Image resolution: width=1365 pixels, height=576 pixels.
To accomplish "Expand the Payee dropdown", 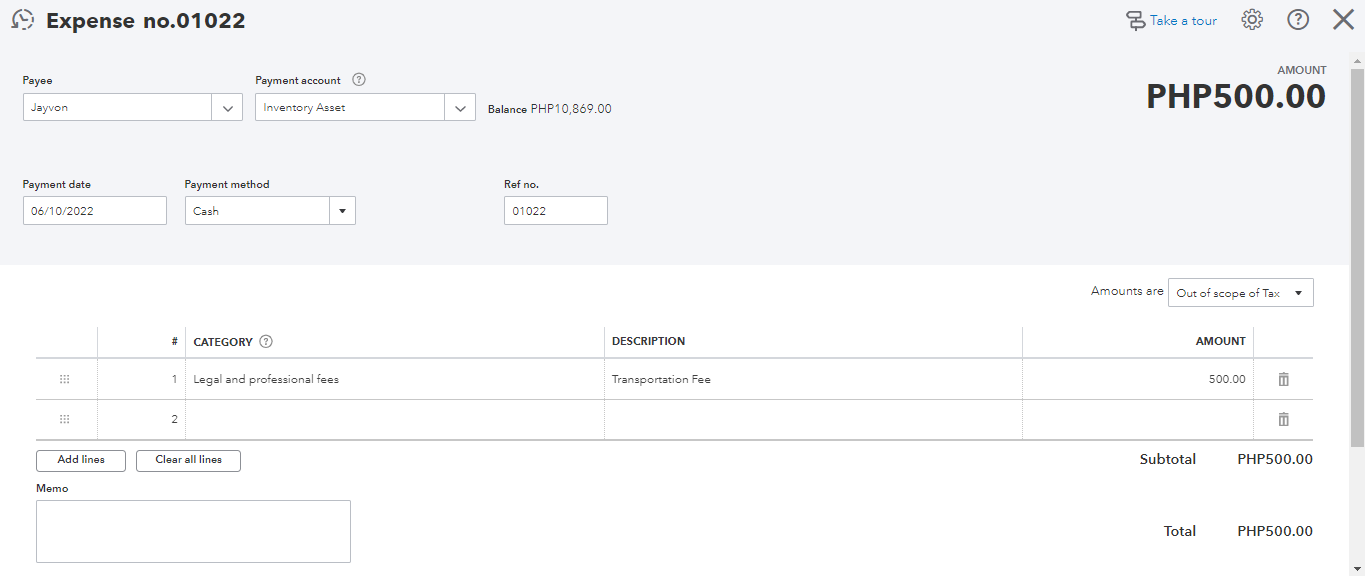I will tap(227, 107).
